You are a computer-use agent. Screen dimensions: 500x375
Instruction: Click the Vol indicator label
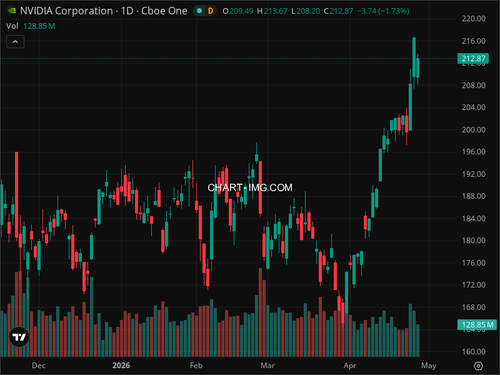click(12, 26)
